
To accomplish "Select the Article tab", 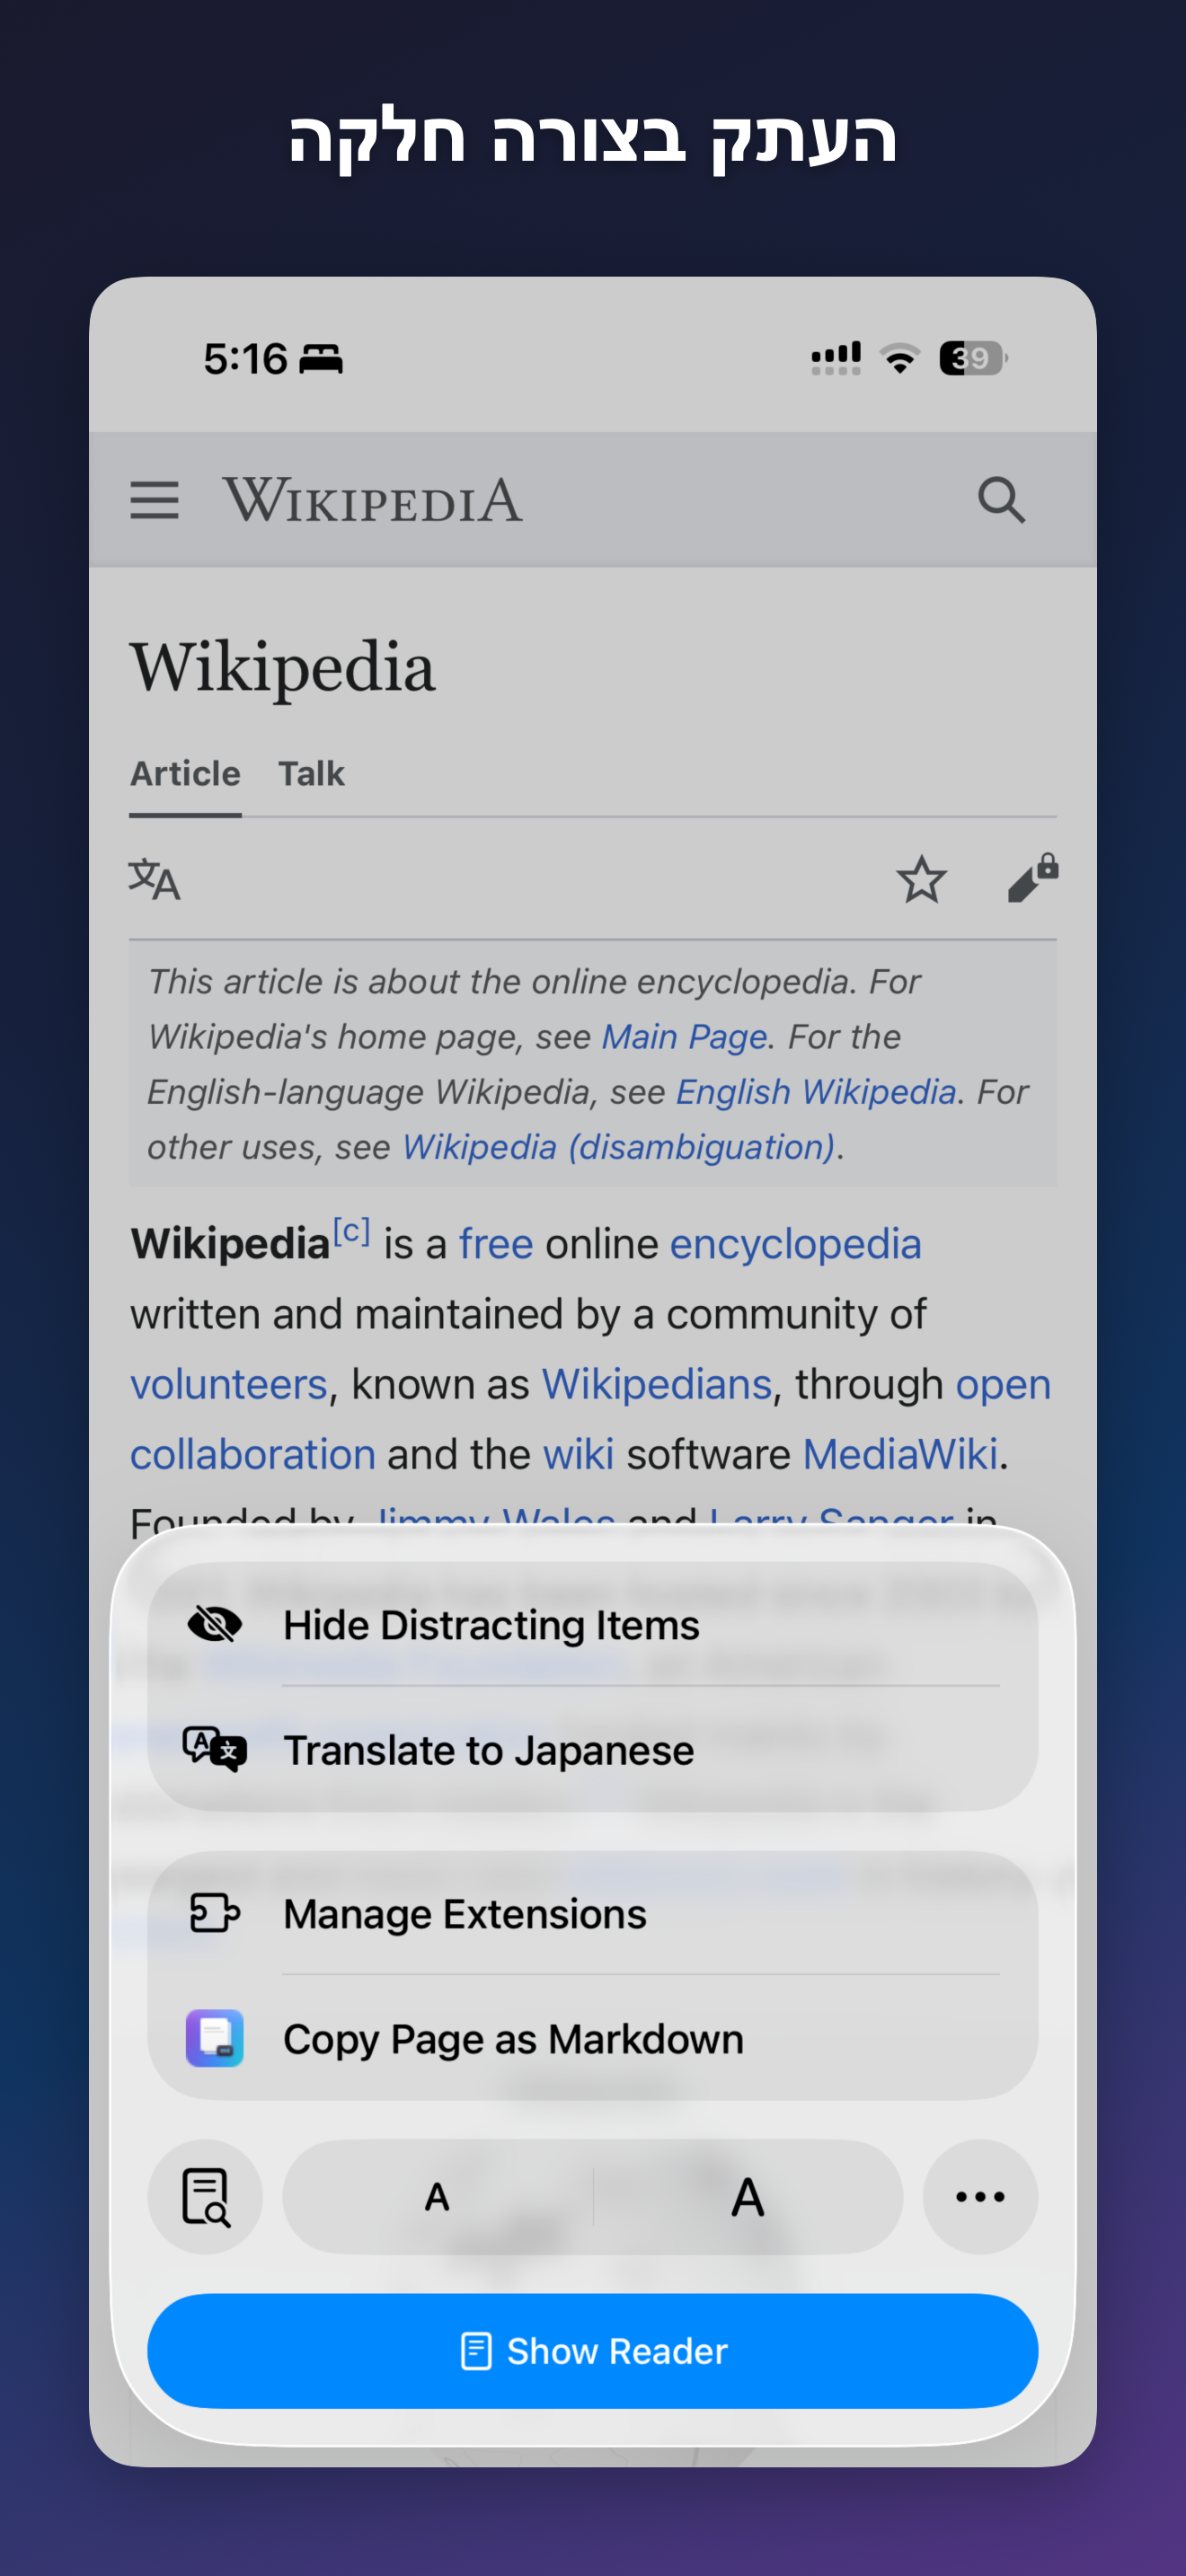I will click(186, 774).
